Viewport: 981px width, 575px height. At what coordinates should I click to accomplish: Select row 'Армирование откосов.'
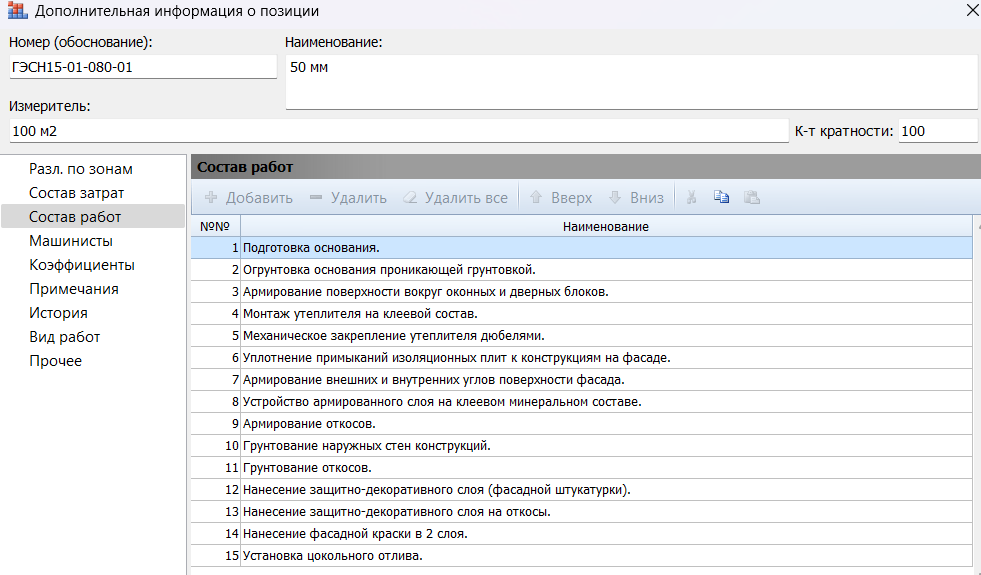click(581, 424)
